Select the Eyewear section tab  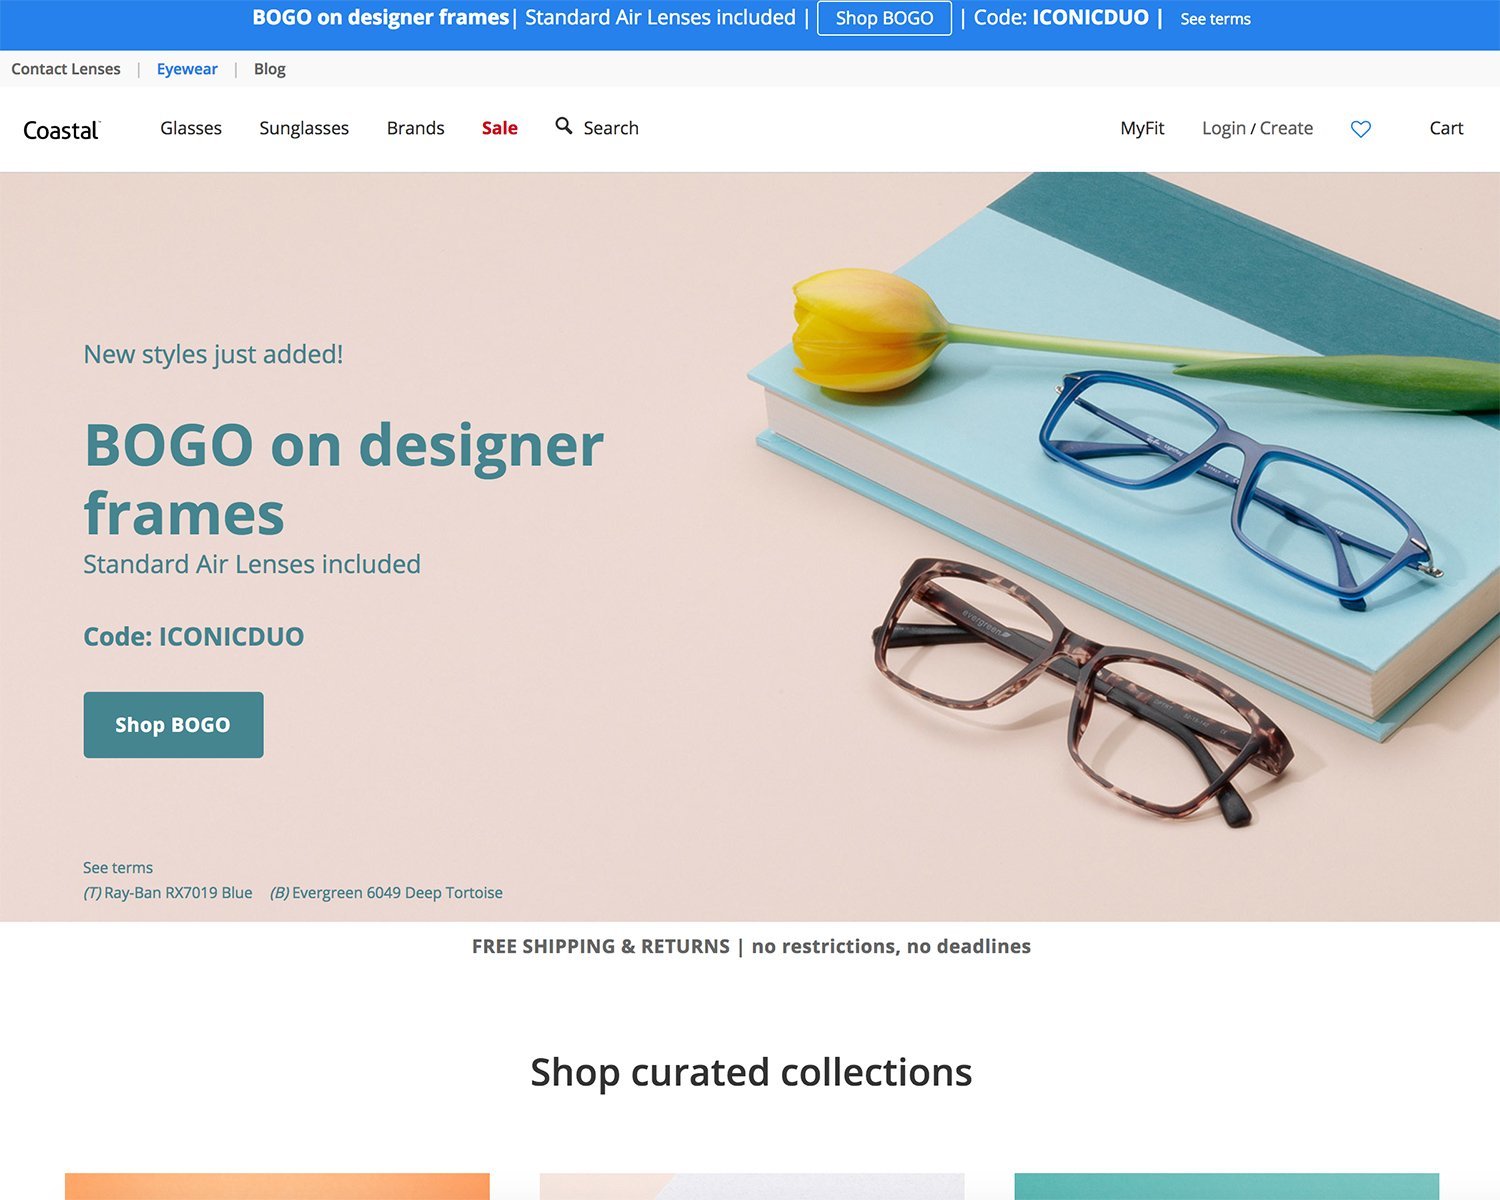187,69
